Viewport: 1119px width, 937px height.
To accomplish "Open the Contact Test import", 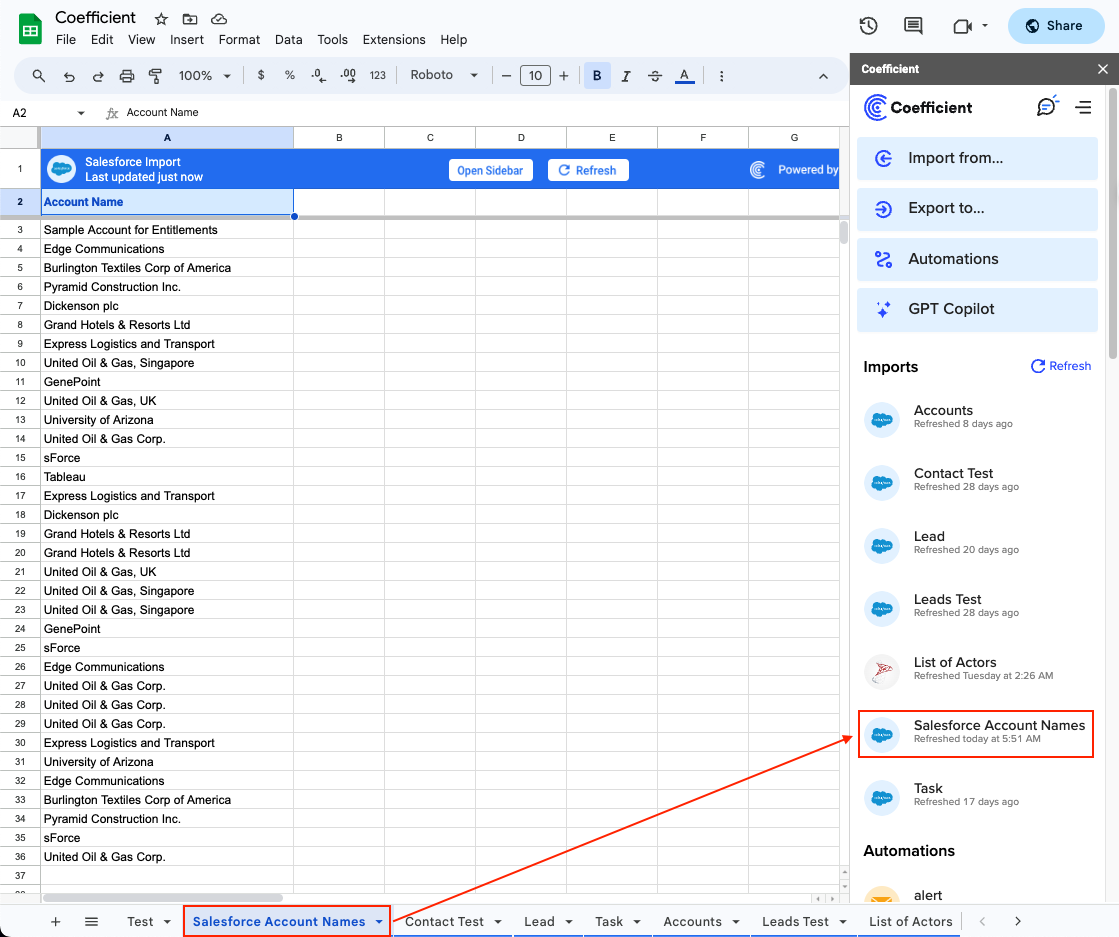I will (976, 480).
